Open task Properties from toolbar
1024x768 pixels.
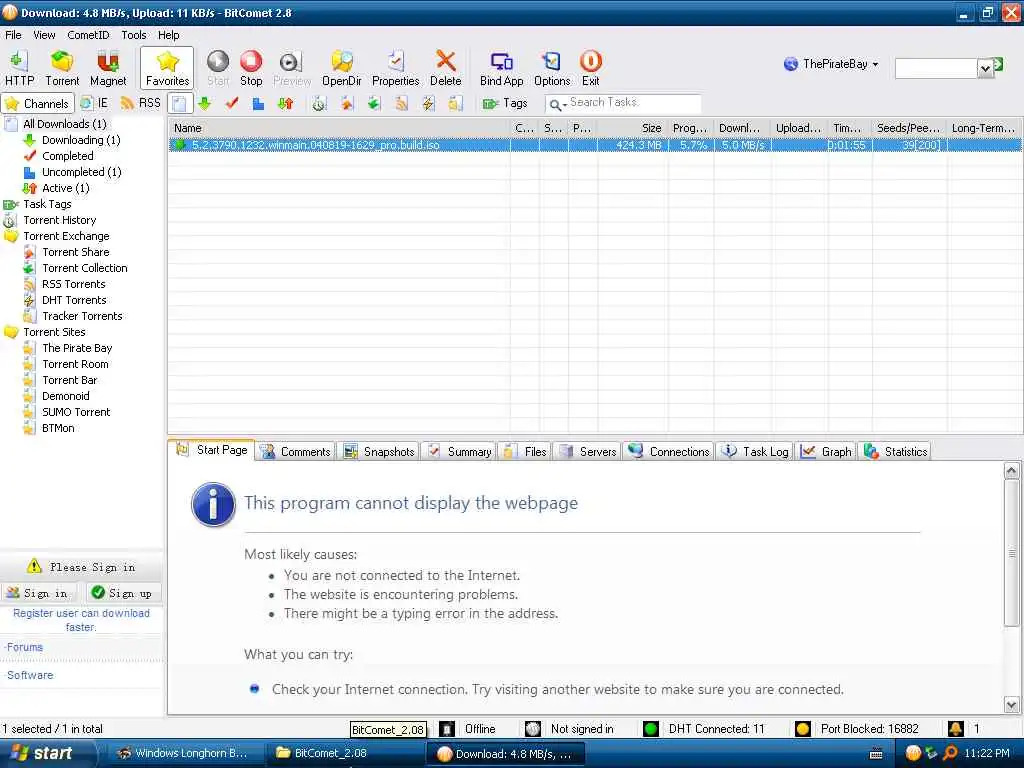pos(395,68)
